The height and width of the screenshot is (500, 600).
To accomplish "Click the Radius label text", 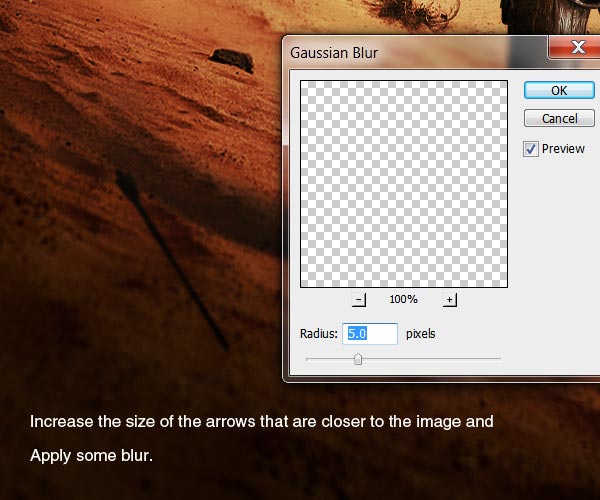I will [318, 334].
